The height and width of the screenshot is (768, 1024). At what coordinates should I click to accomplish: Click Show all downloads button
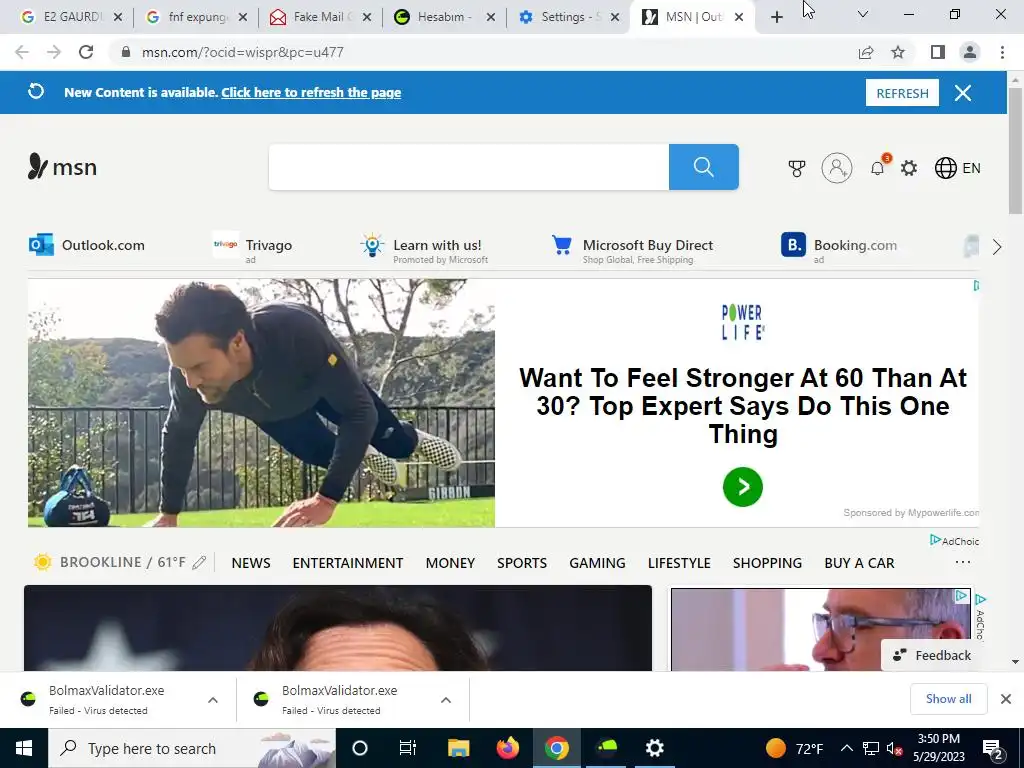(948, 699)
